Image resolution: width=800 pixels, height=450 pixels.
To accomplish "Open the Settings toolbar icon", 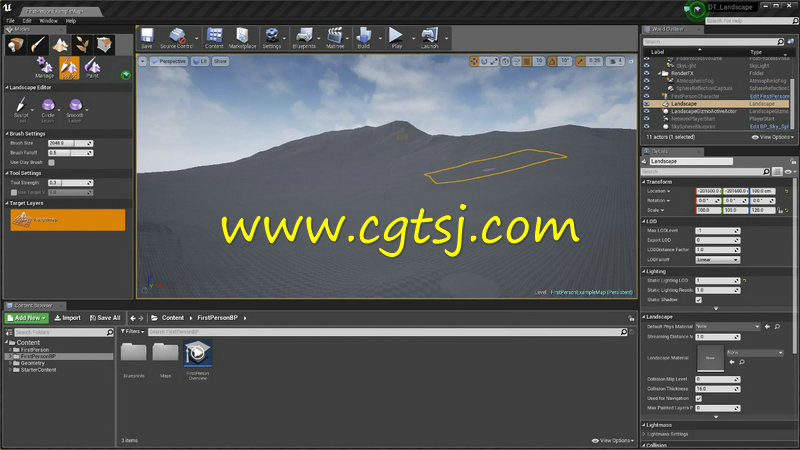I will [x=272, y=38].
